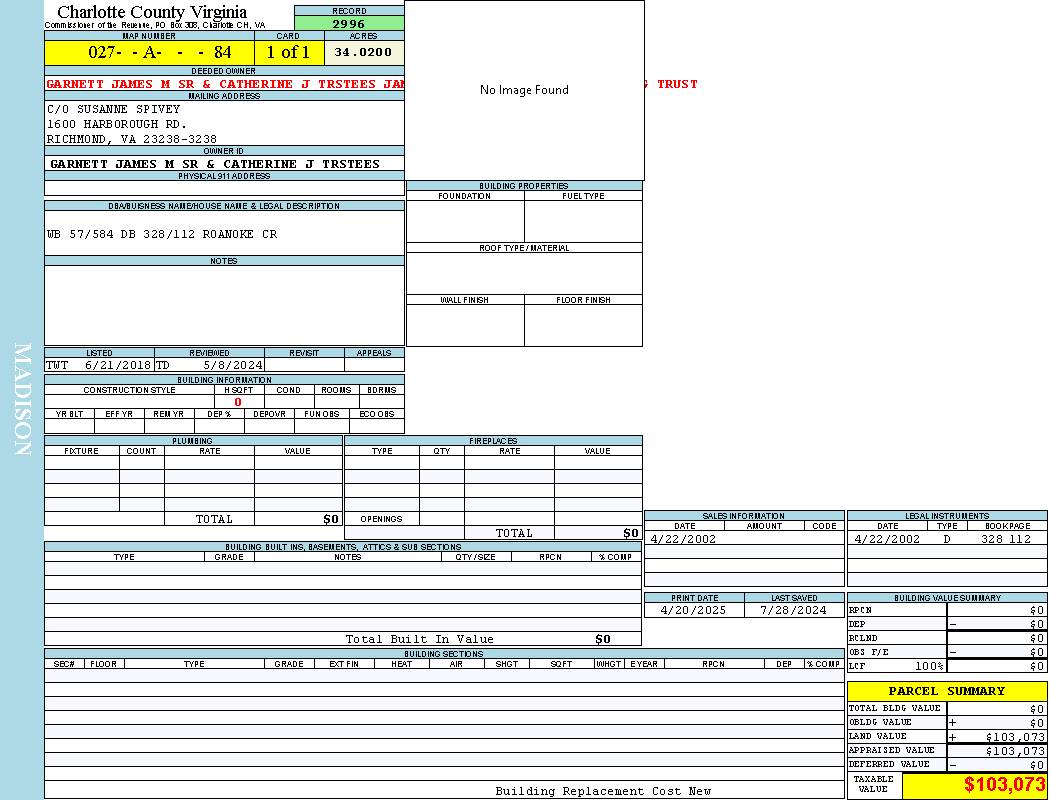Select the listed date 6/21/2018

coord(117,365)
